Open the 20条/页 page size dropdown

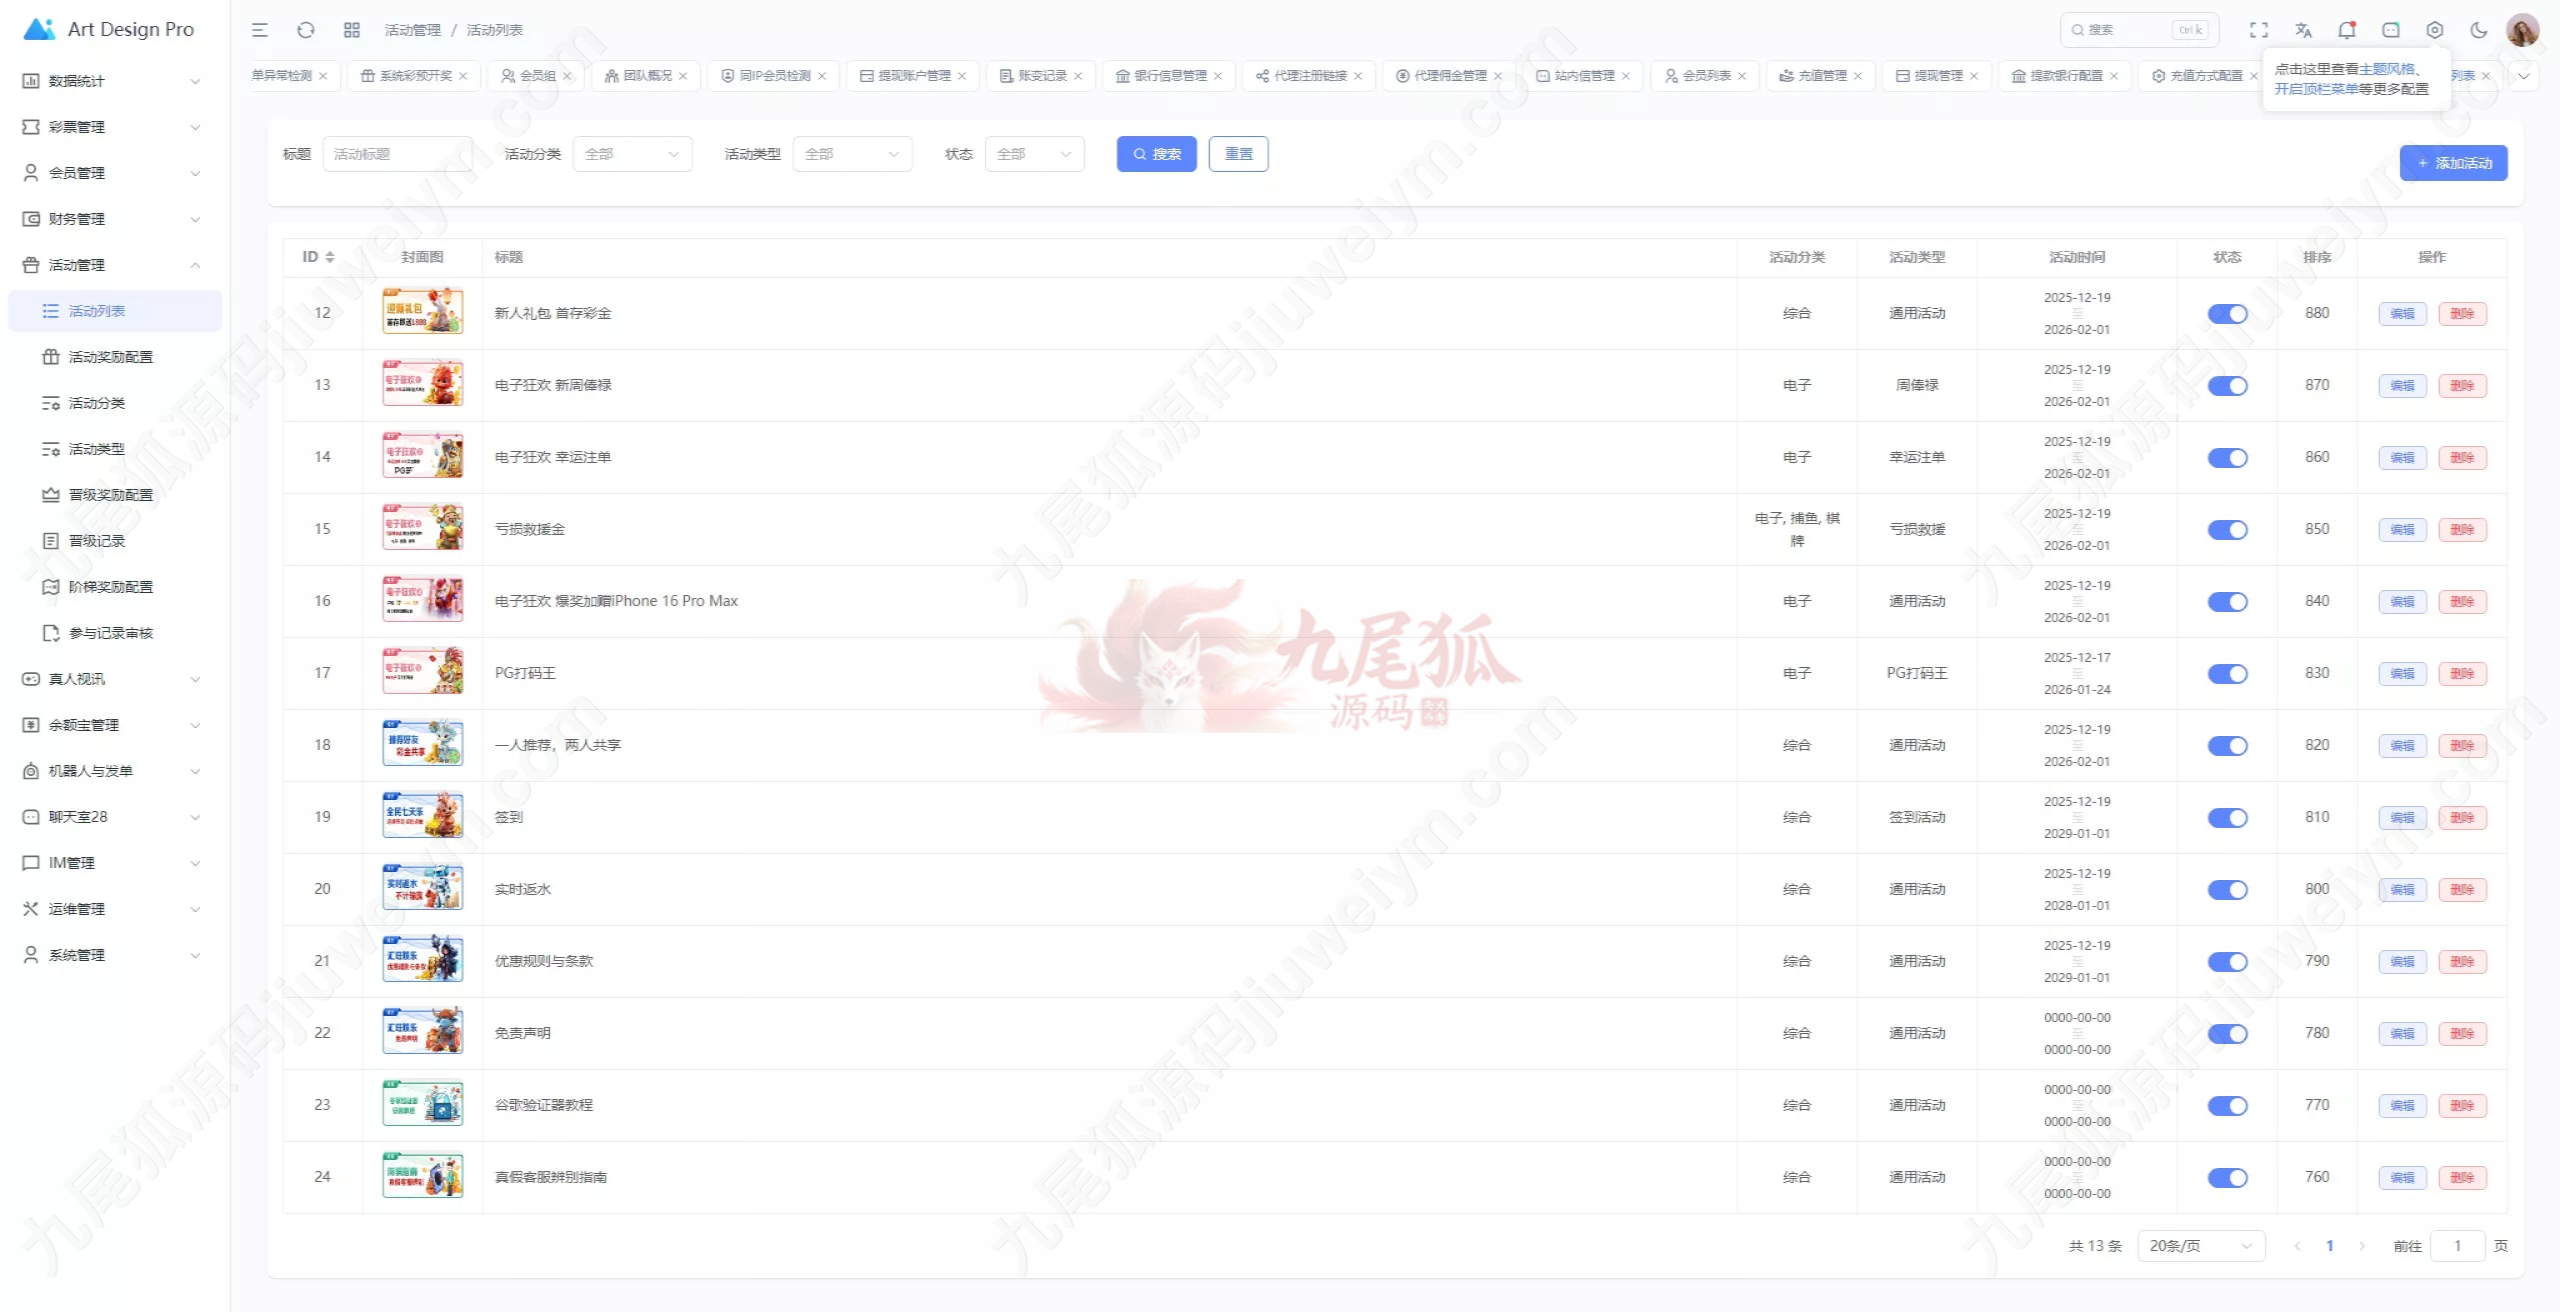click(x=2201, y=1246)
